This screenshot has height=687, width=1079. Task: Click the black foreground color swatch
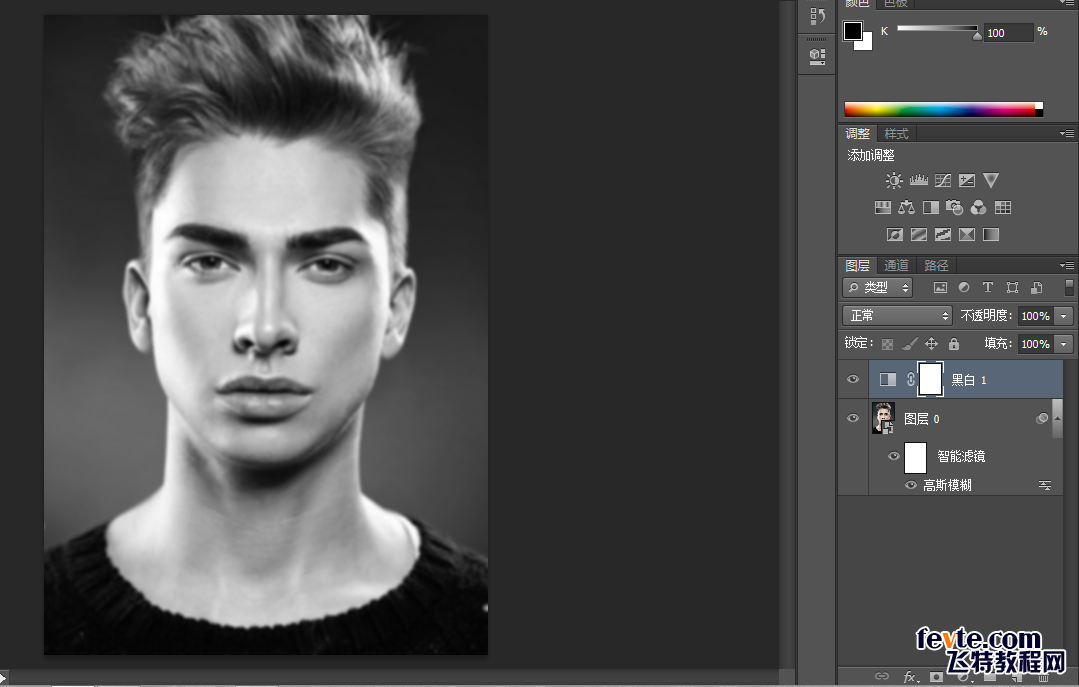[852, 30]
